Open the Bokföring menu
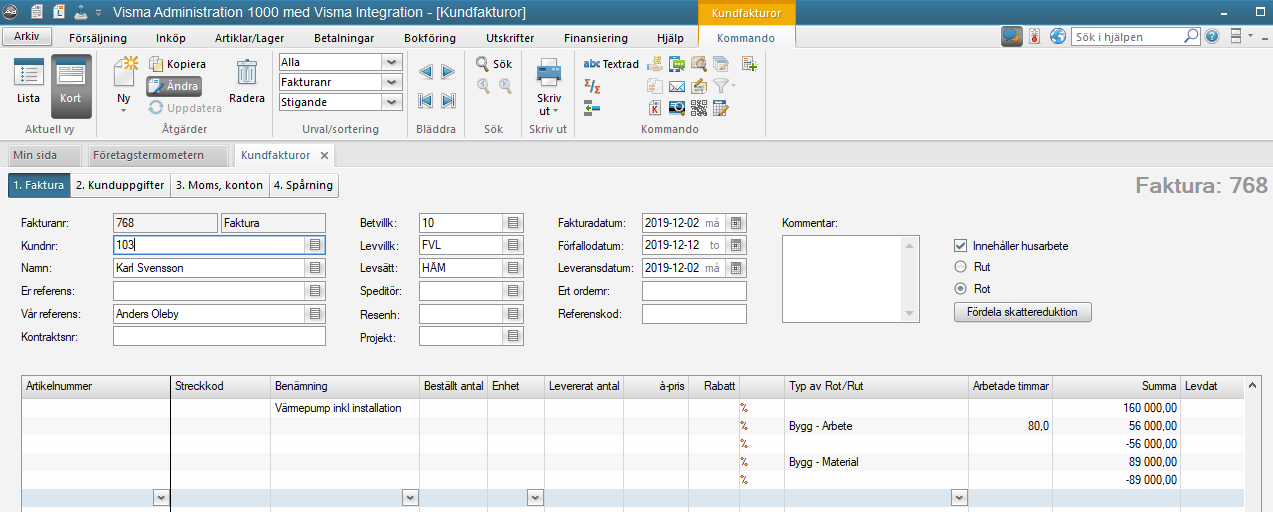The image size is (1273, 512). pos(429,38)
